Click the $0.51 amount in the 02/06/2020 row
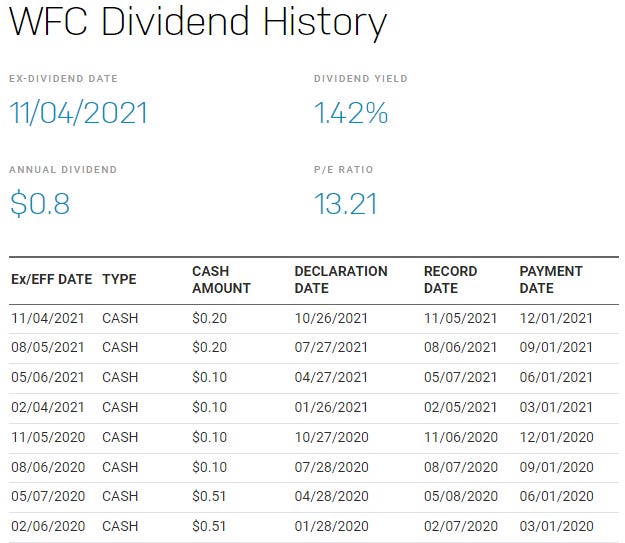Screen dimensions: 625x543 coord(209,526)
